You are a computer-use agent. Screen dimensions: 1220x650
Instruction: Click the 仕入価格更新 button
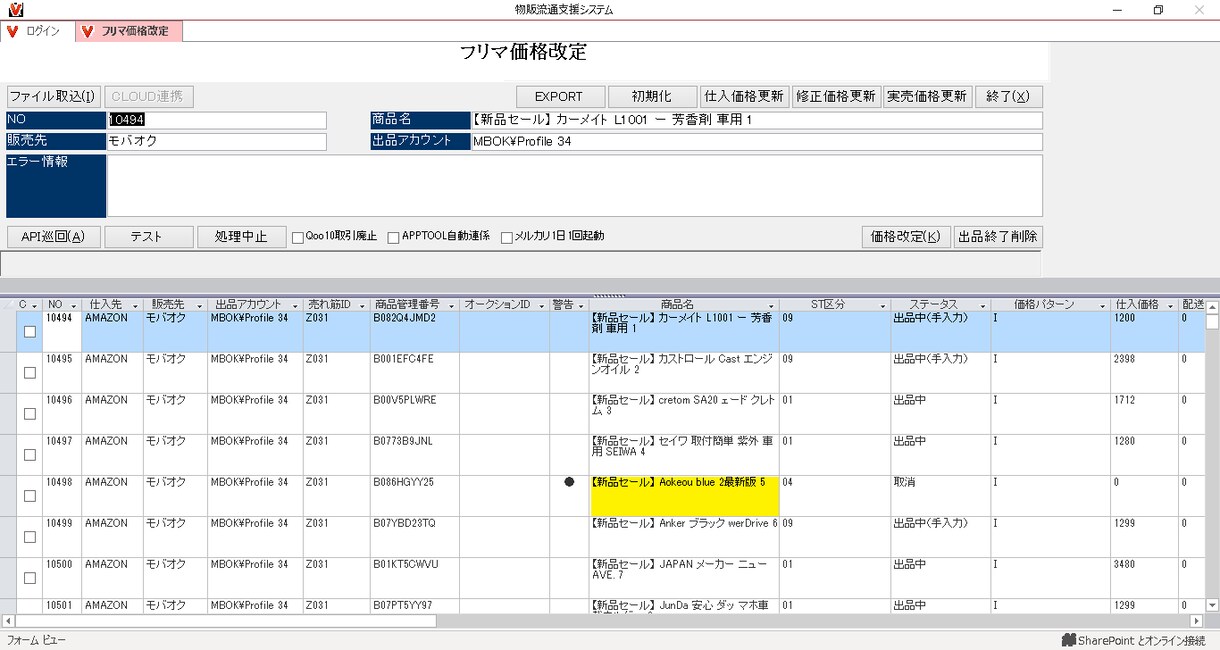(x=744, y=97)
